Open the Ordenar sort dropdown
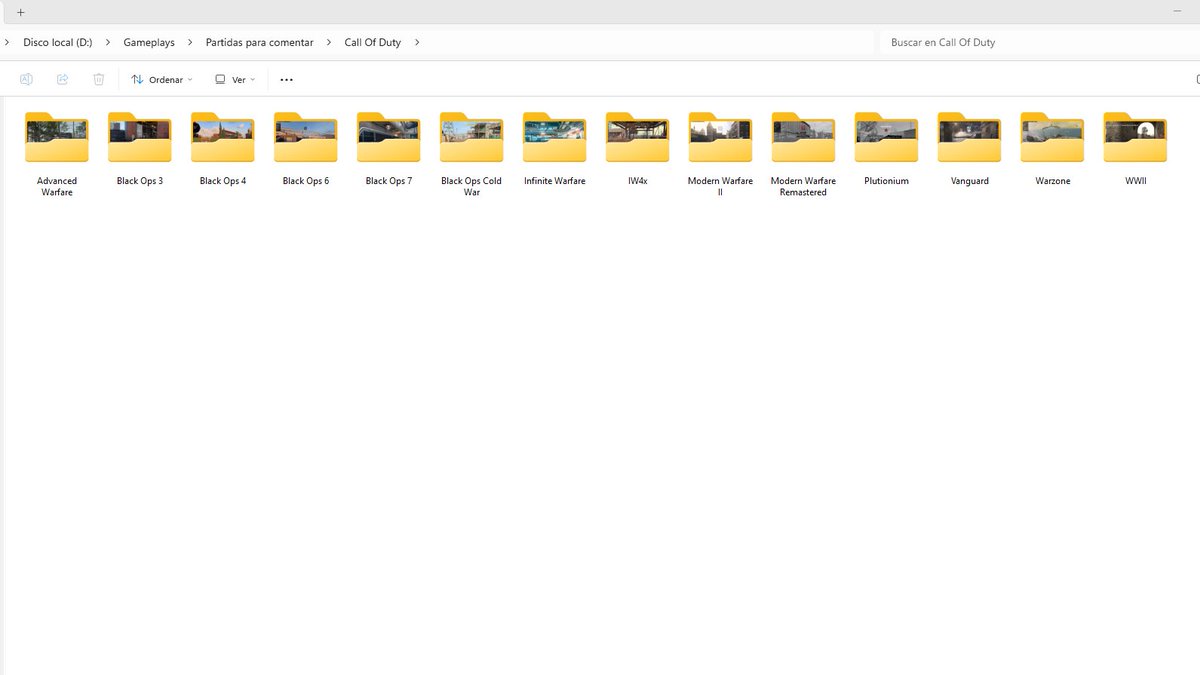This screenshot has height=675, width=1200. pos(162,79)
